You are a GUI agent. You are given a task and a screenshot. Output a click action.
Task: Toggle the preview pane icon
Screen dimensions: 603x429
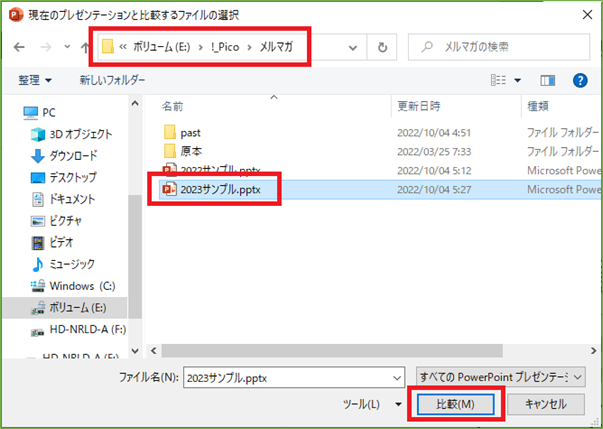(x=547, y=80)
